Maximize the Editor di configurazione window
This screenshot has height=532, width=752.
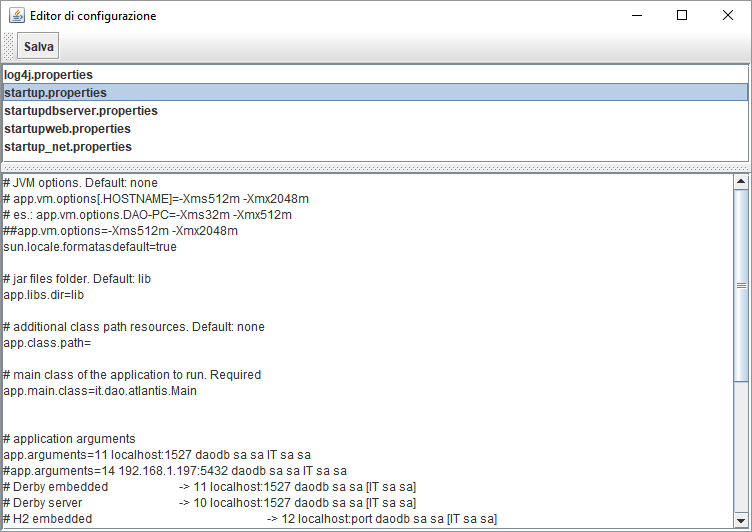tap(682, 15)
